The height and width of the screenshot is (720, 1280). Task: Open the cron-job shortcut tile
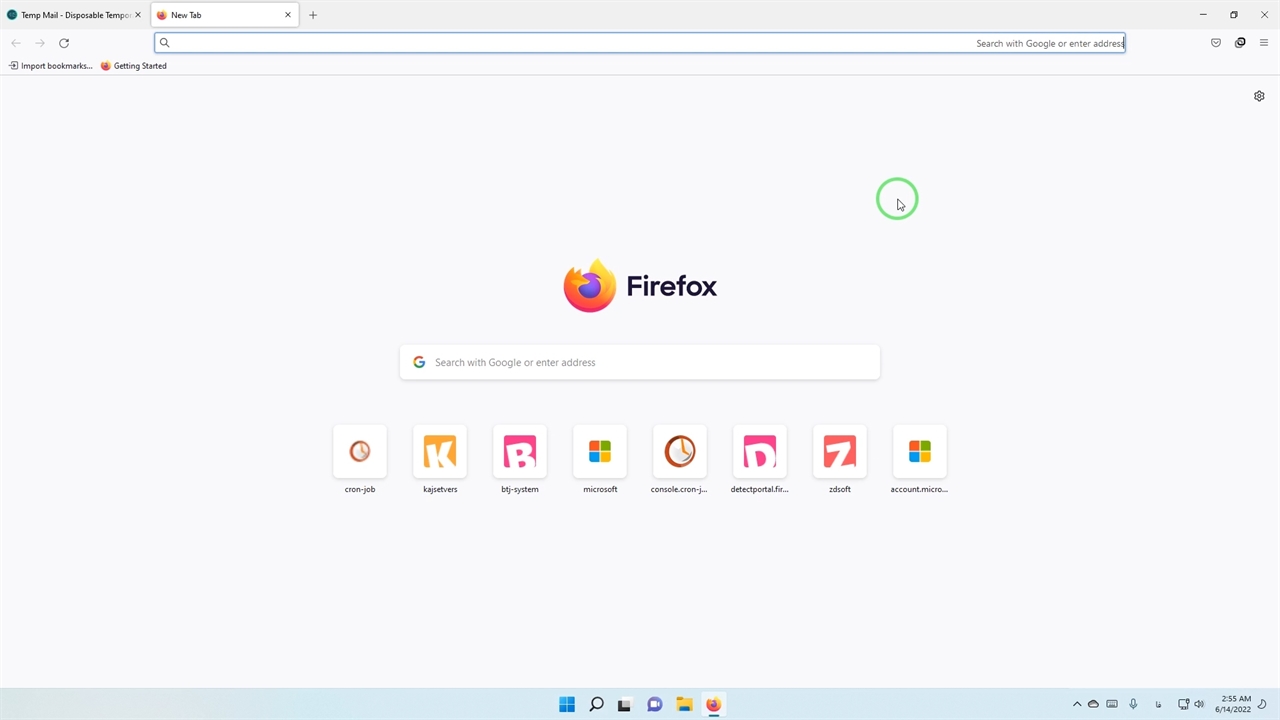pos(360,452)
